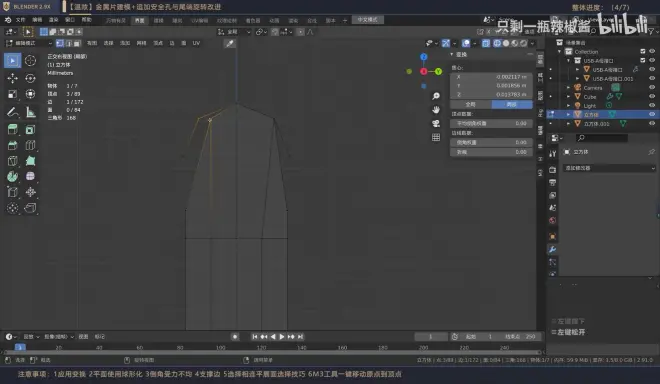Click the zoom magnifier viewport icon
Viewport: 660px width, 384px height.
[x=436, y=96]
